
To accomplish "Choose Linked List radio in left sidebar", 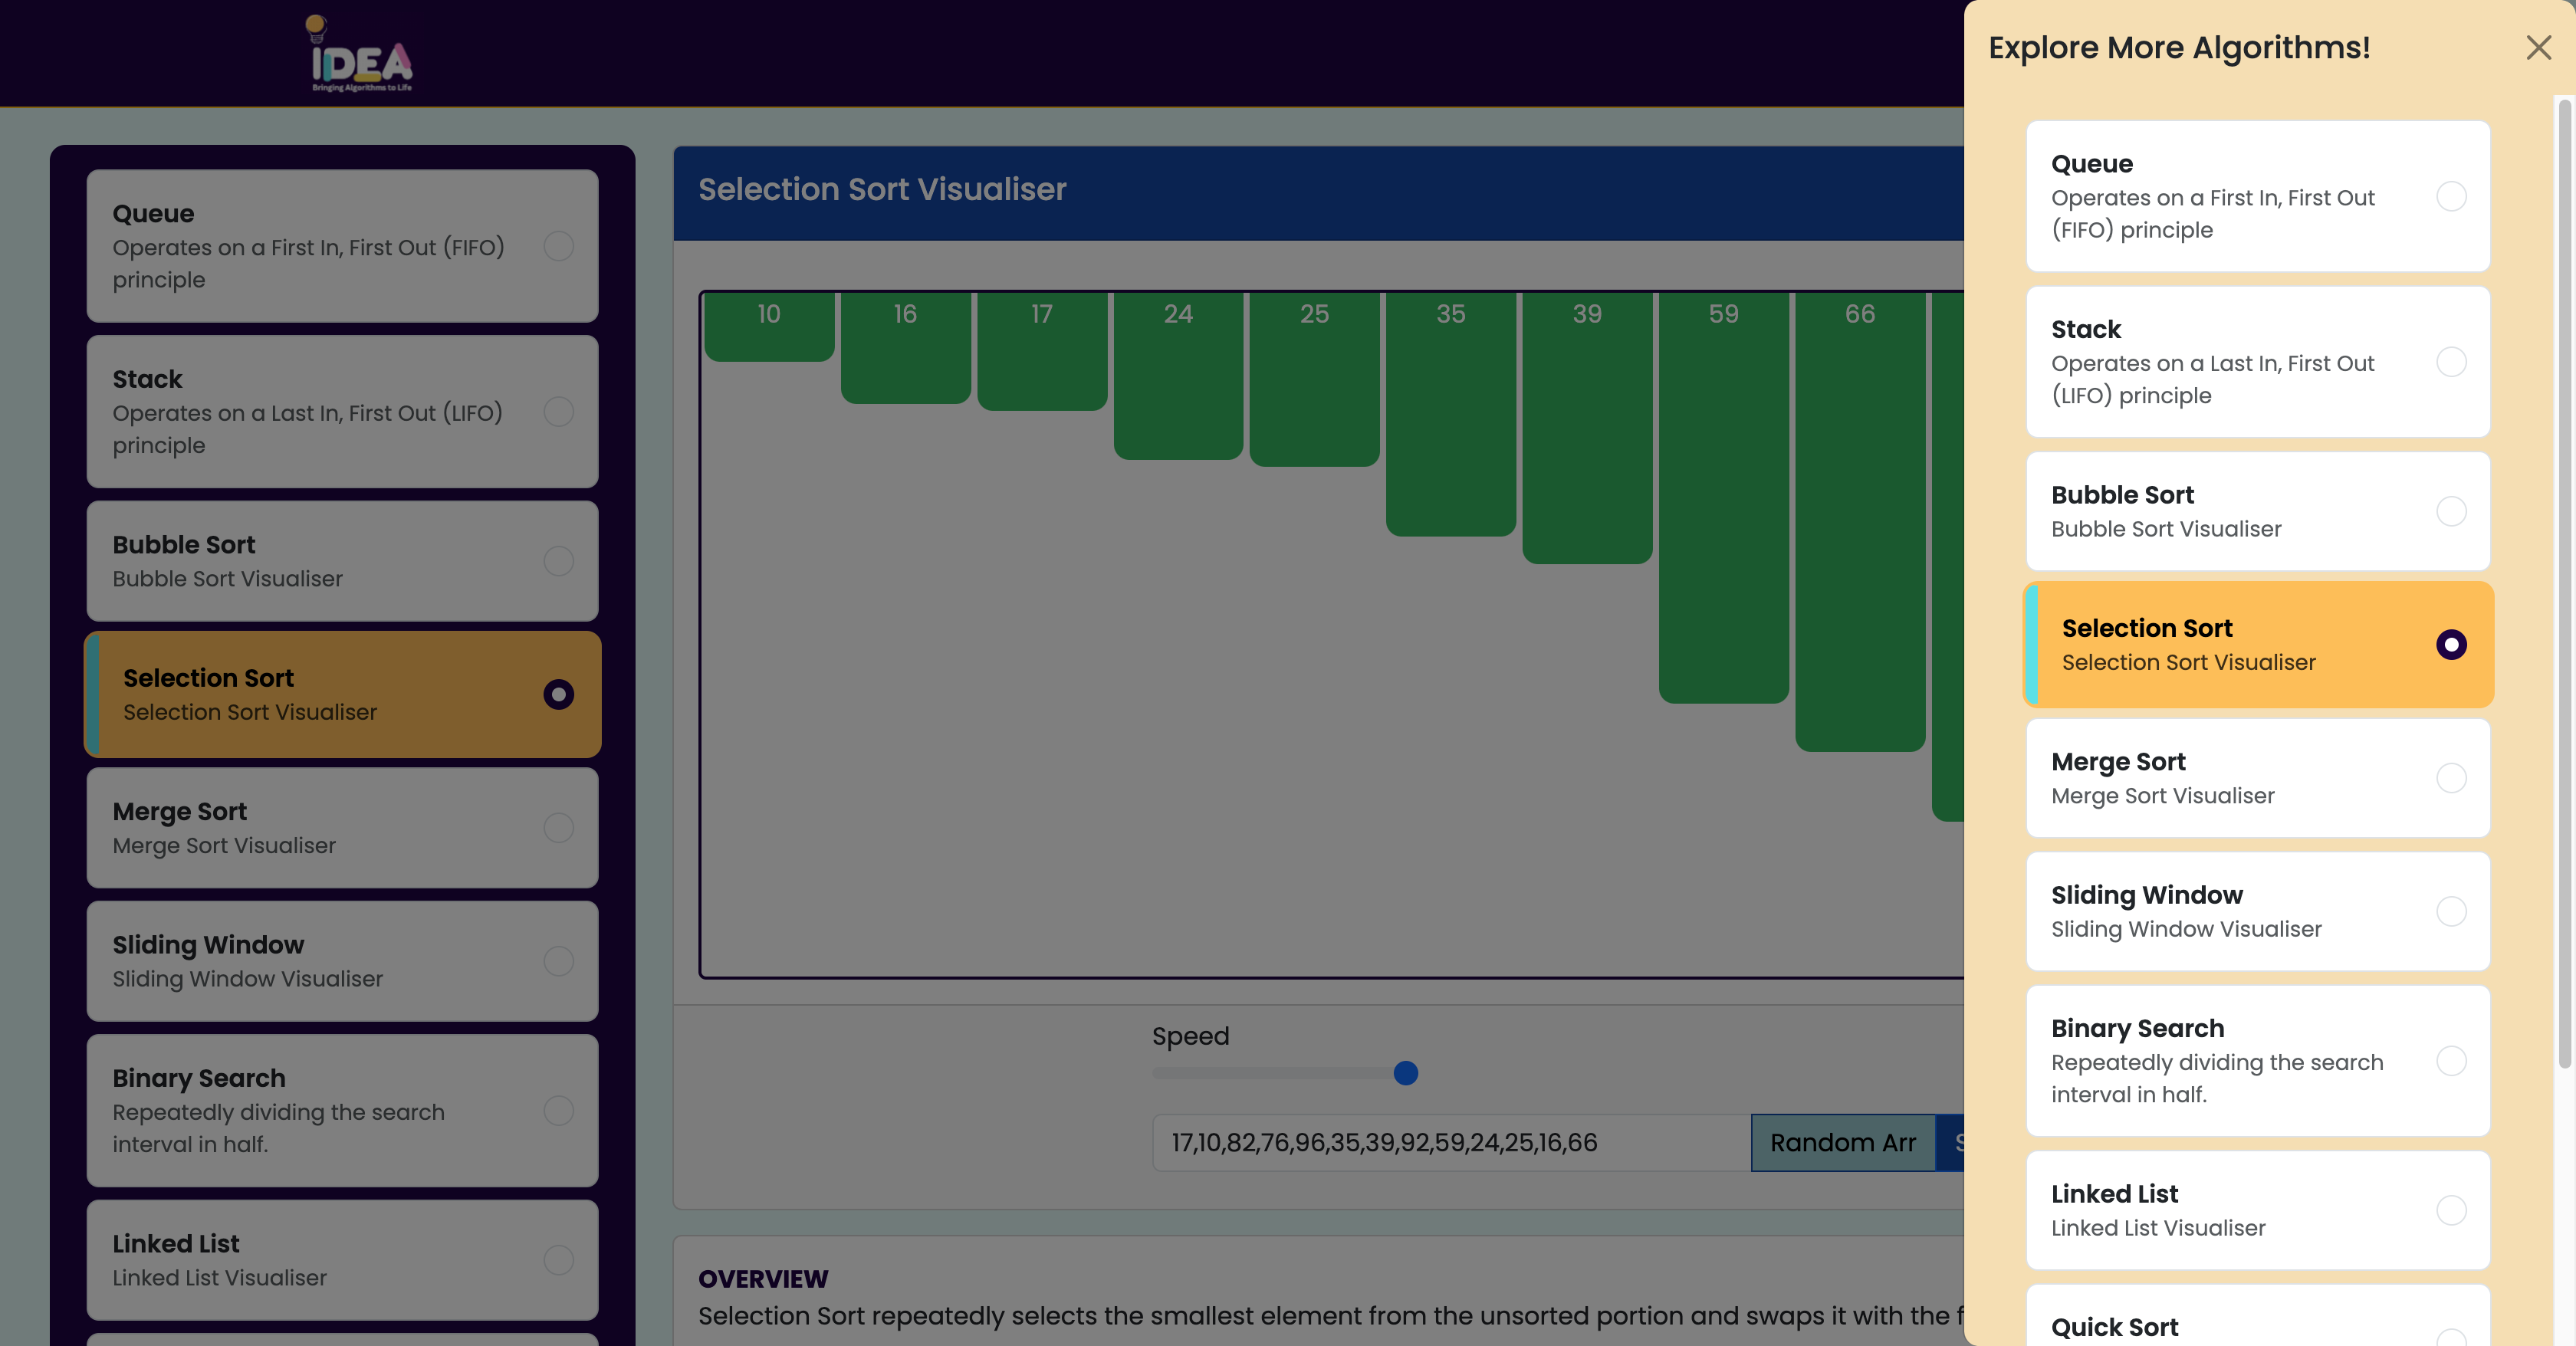I will [558, 1260].
